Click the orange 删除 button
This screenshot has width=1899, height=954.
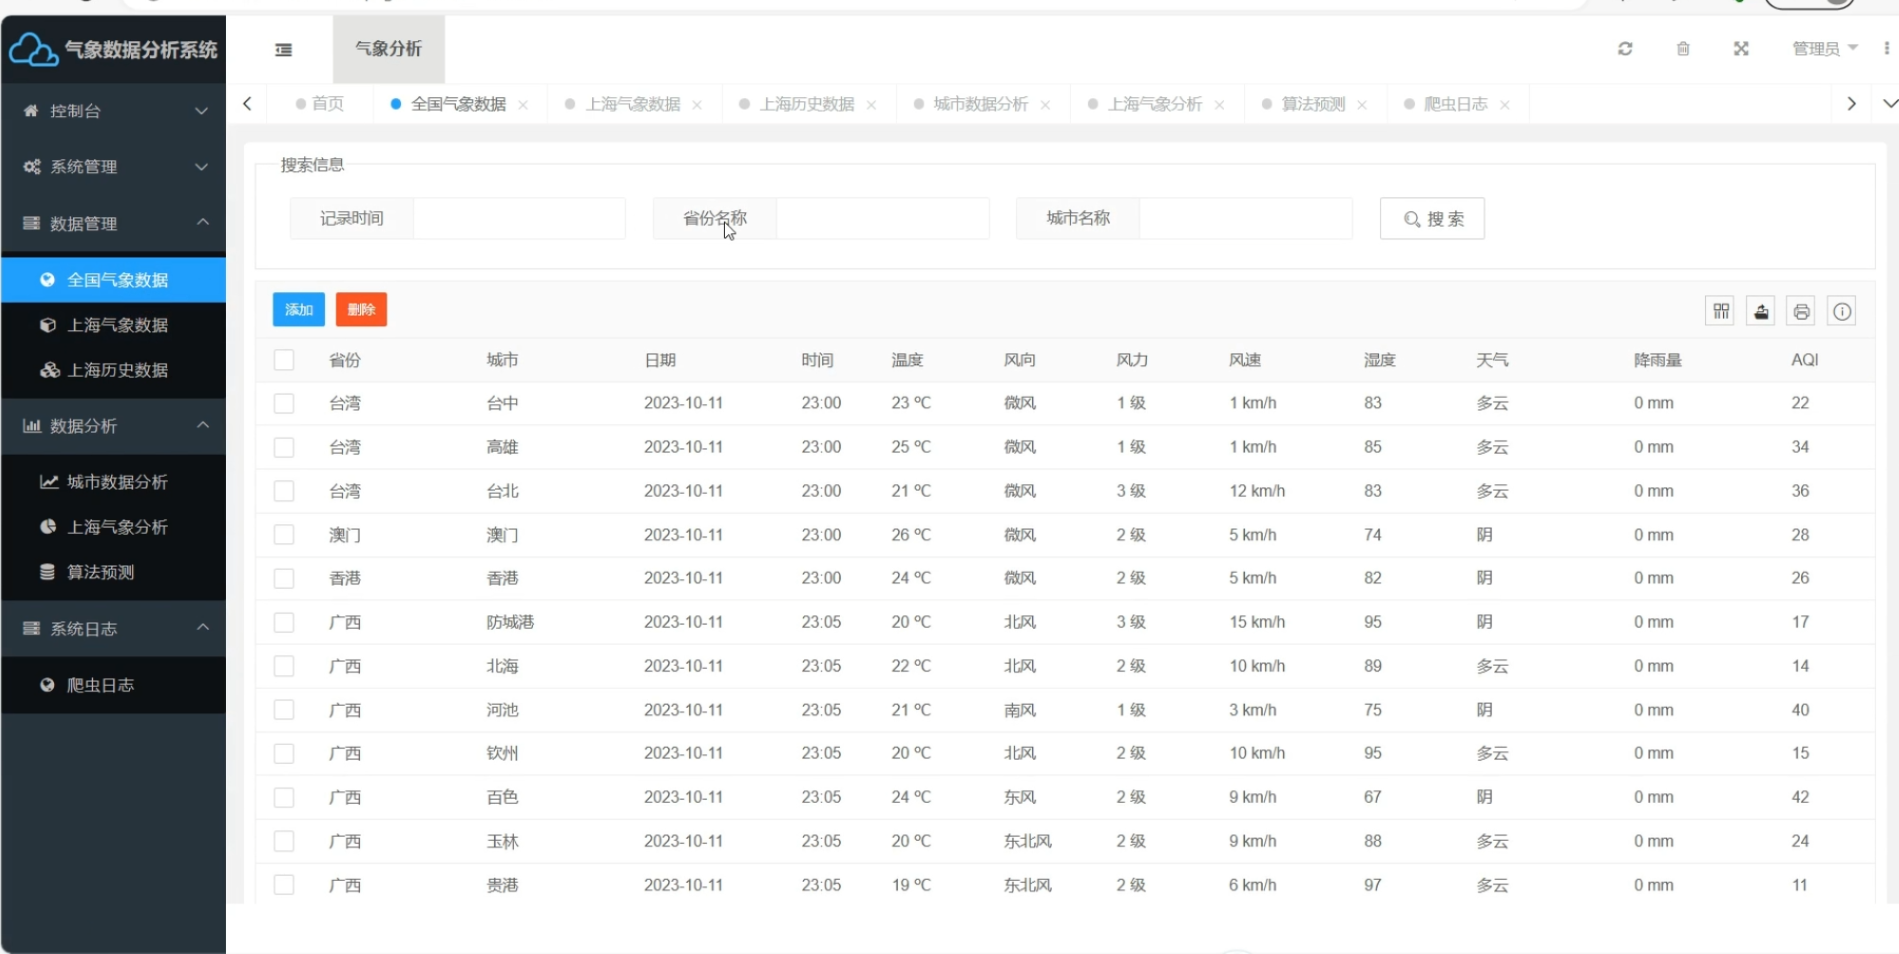click(x=361, y=310)
